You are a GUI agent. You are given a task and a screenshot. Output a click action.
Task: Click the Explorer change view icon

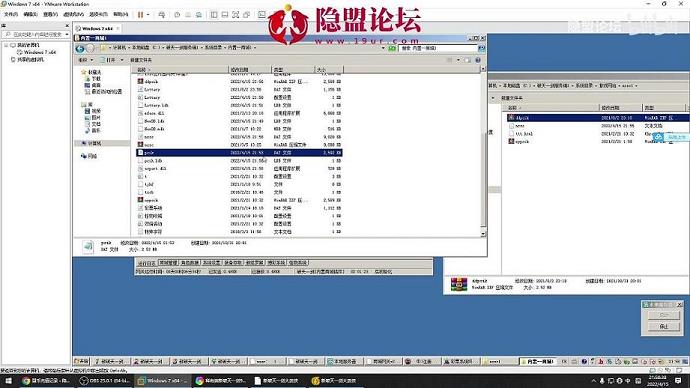[x=449, y=60]
